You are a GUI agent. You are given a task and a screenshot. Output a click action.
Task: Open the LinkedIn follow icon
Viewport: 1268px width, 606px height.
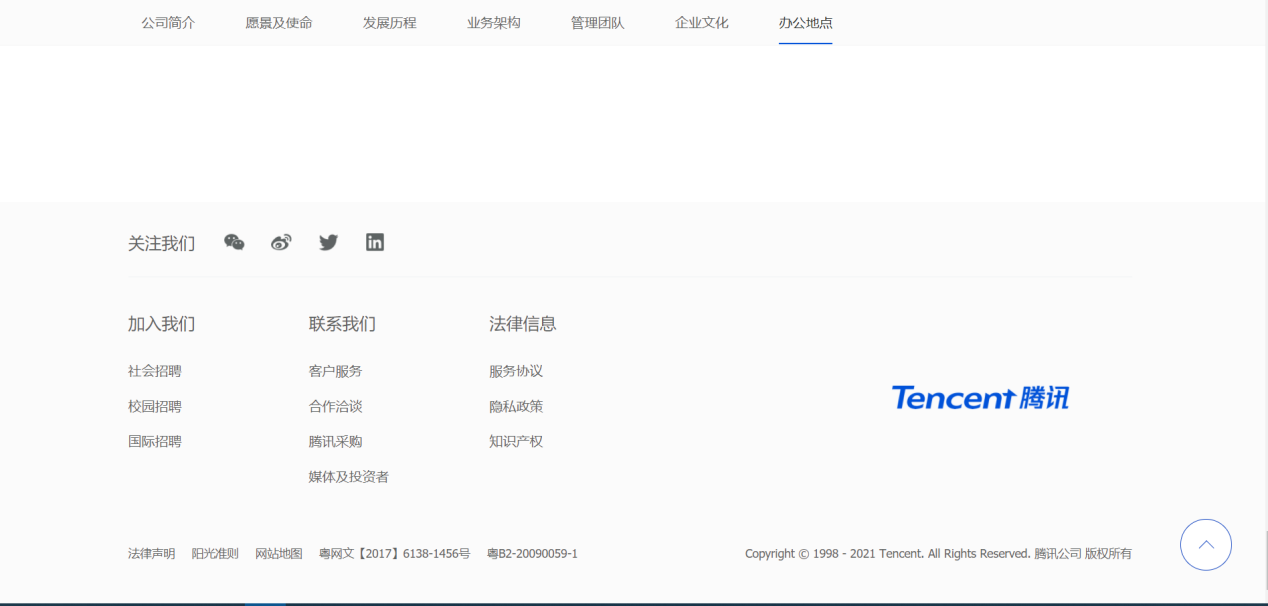(375, 242)
